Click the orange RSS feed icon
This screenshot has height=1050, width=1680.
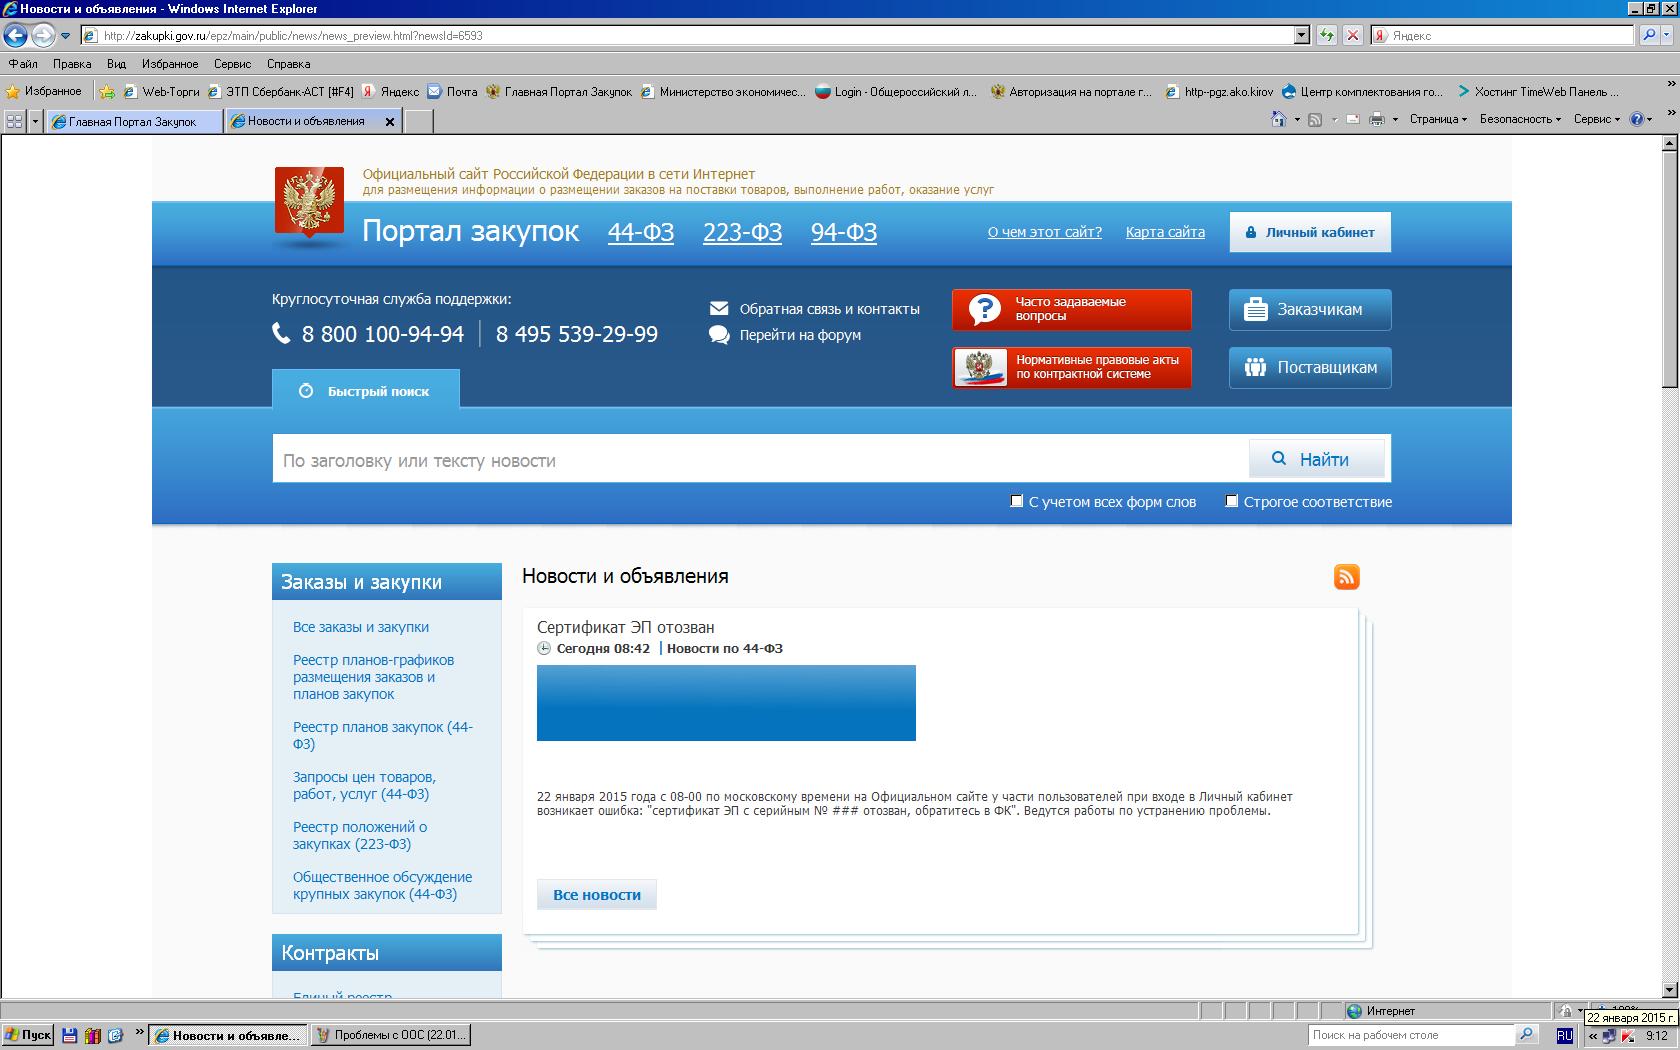pos(1346,577)
